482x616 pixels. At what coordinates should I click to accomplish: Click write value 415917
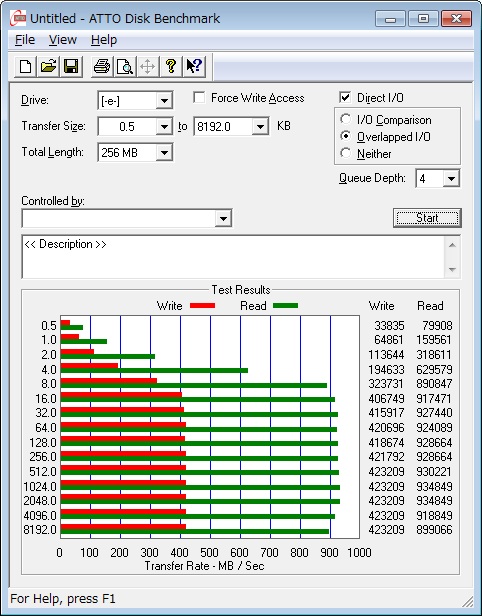[x=386, y=413]
